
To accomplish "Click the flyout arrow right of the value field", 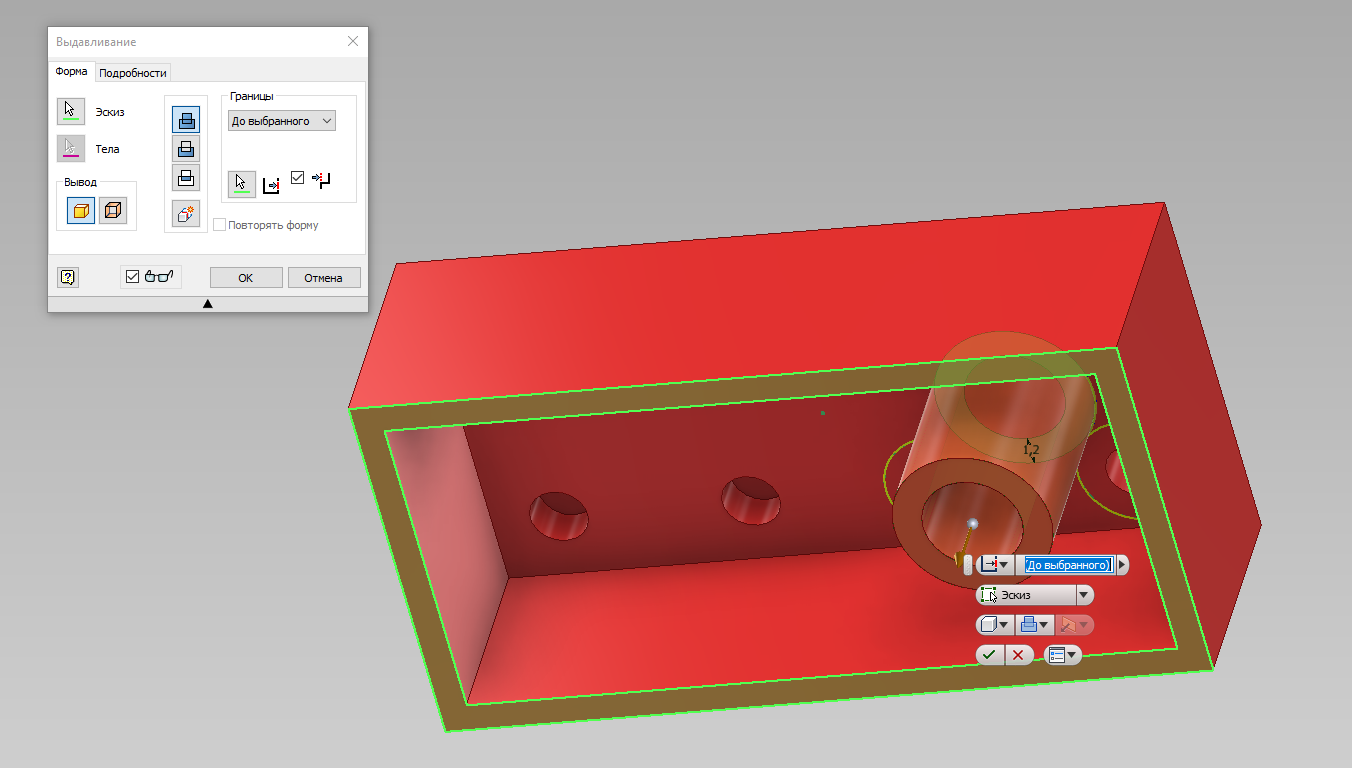I will [x=1122, y=565].
